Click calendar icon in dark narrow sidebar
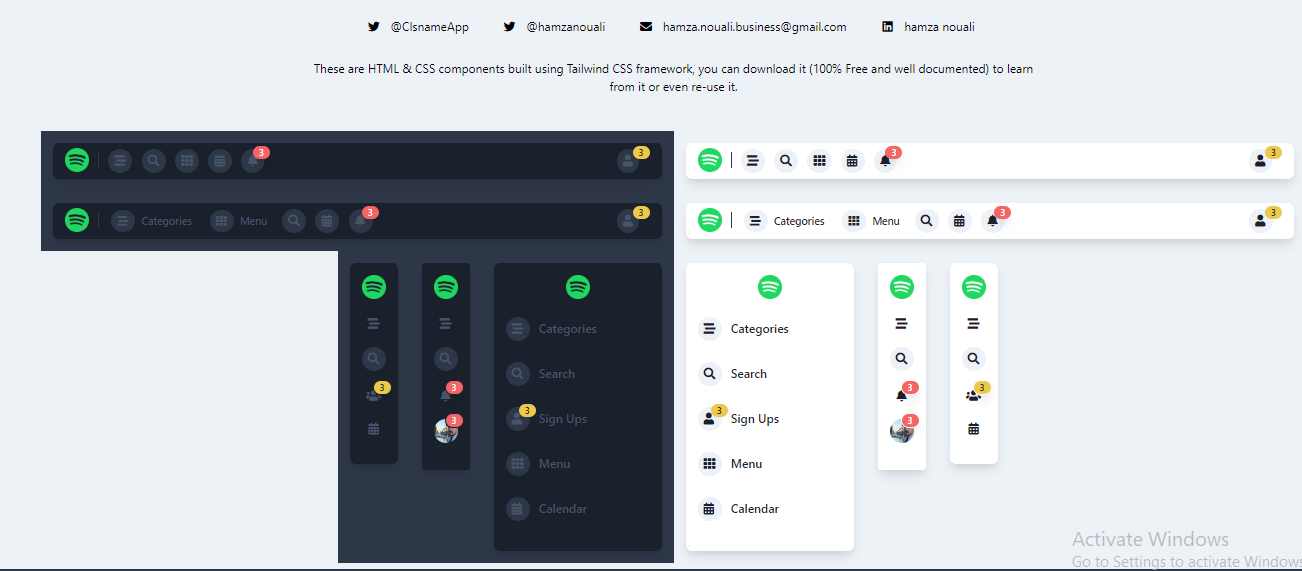Screen dimensions: 1302x571 pos(374,429)
